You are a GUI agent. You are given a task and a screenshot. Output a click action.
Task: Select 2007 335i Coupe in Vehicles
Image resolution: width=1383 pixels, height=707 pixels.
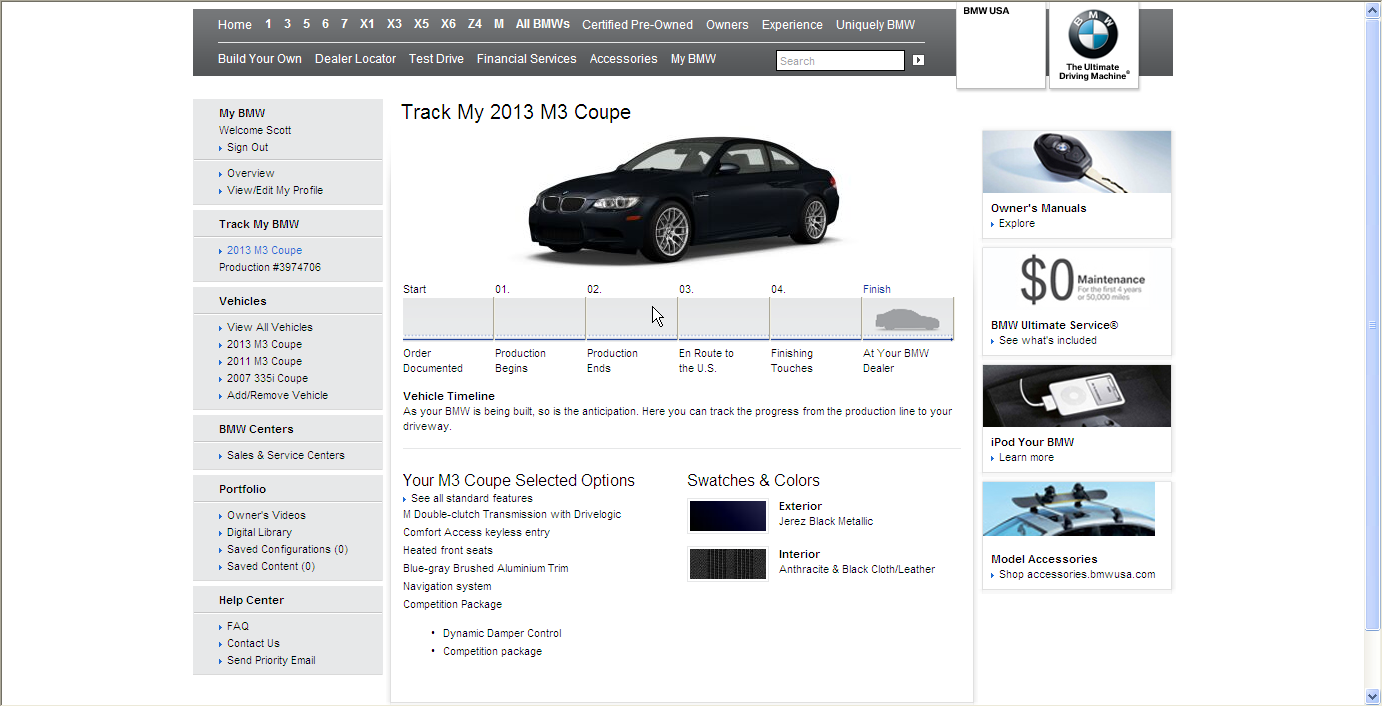click(267, 378)
